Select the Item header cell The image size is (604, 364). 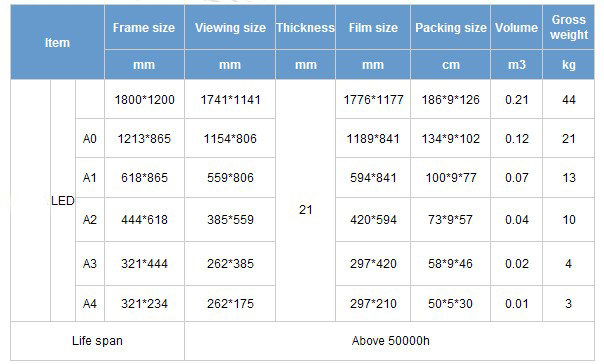click(57, 42)
